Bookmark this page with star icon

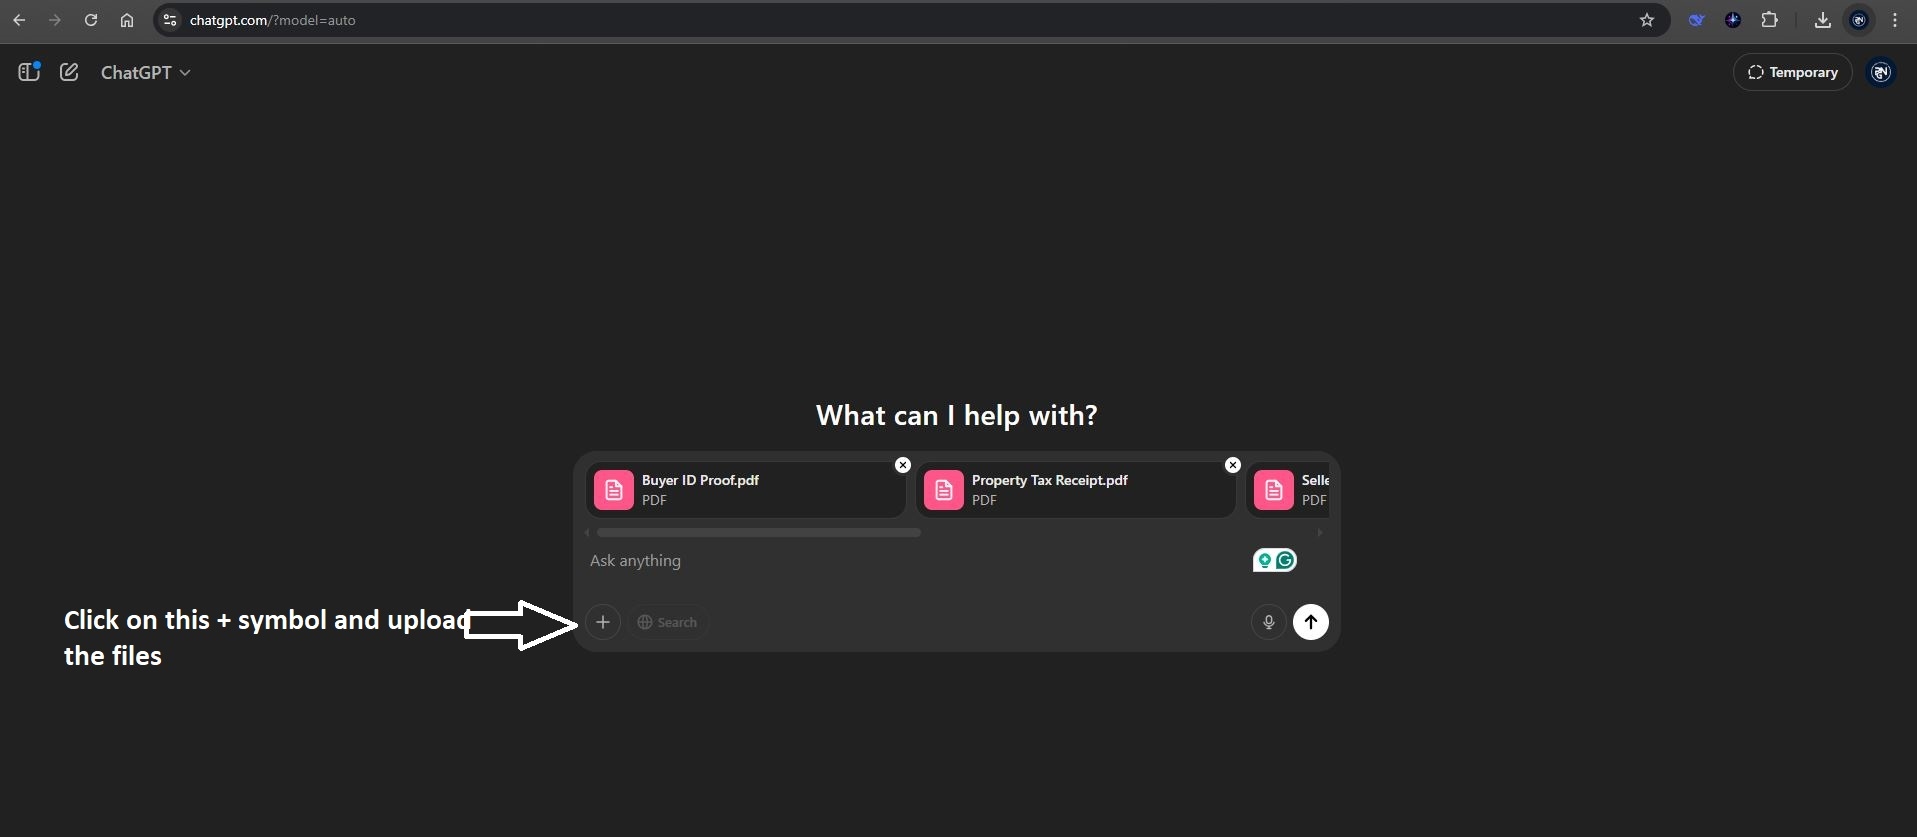coord(1647,20)
